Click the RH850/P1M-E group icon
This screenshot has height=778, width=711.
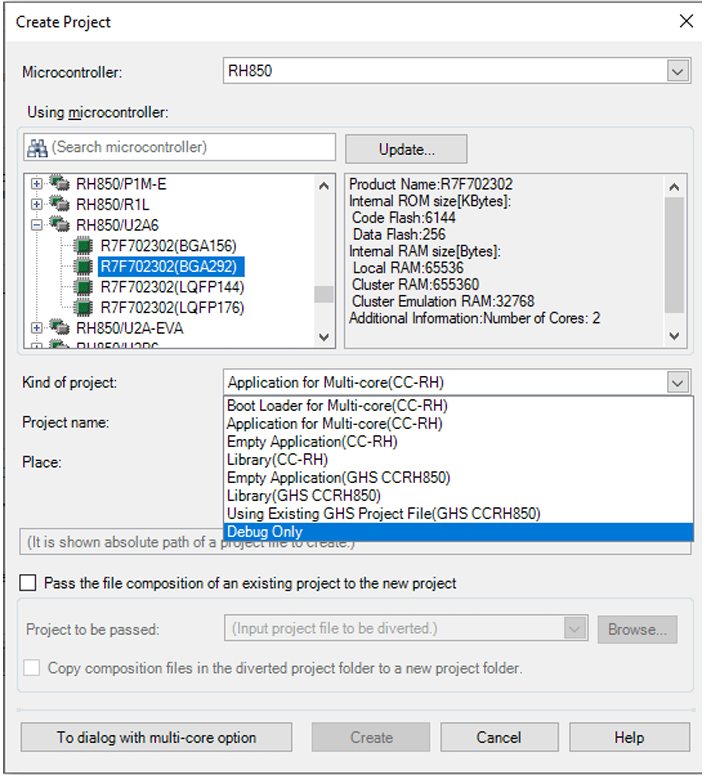(60, 184)
